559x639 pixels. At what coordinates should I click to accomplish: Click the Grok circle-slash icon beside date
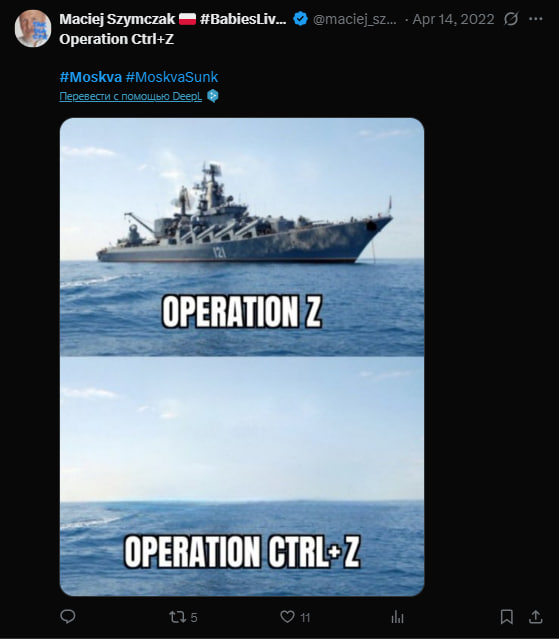click(x=511, y=19)
